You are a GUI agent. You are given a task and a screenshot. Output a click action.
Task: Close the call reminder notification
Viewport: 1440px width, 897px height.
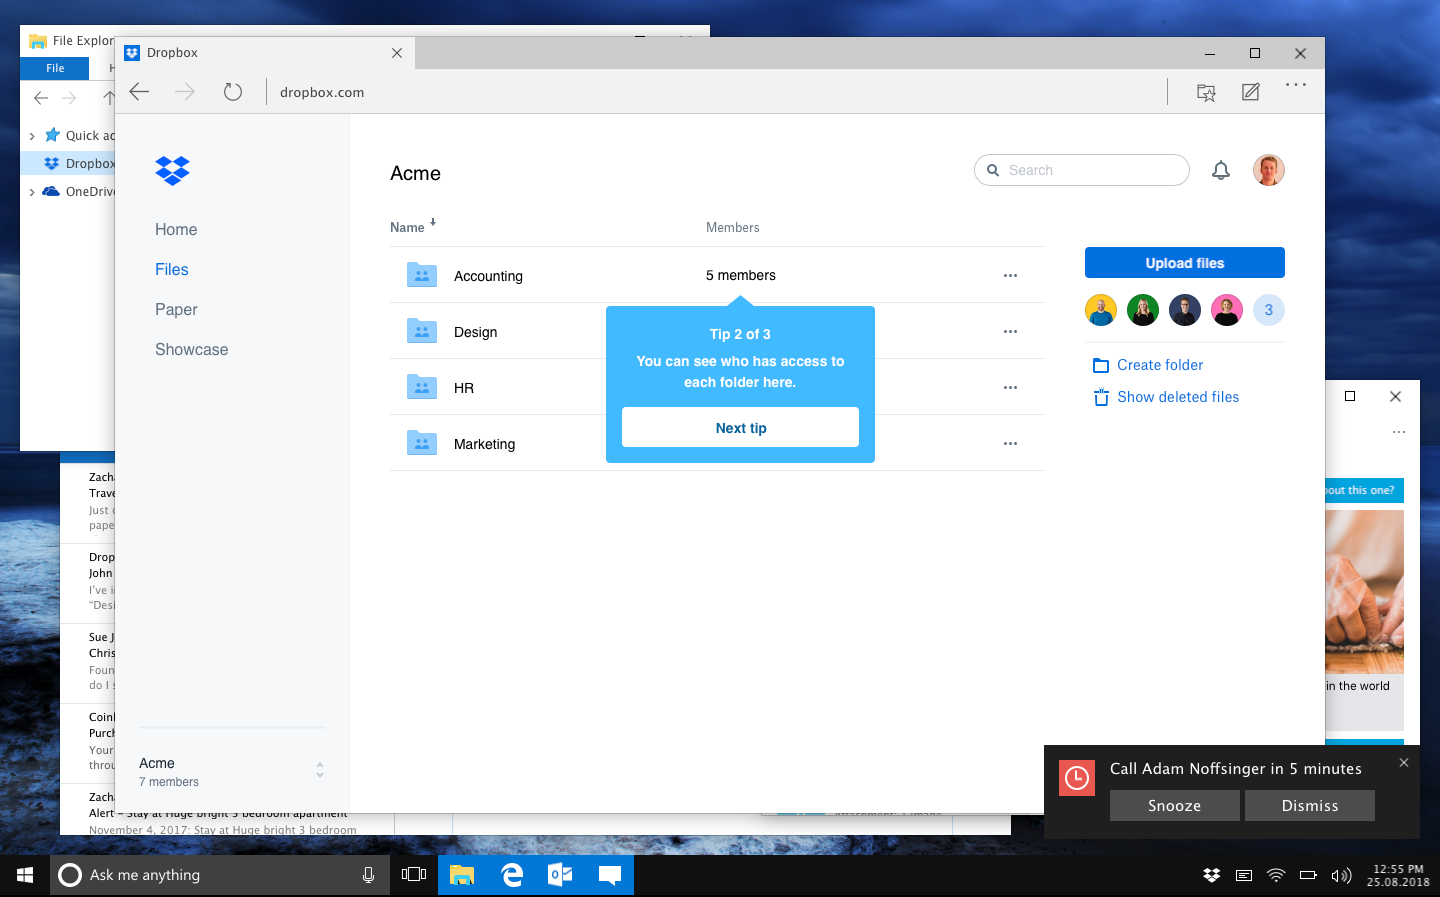1404,762
